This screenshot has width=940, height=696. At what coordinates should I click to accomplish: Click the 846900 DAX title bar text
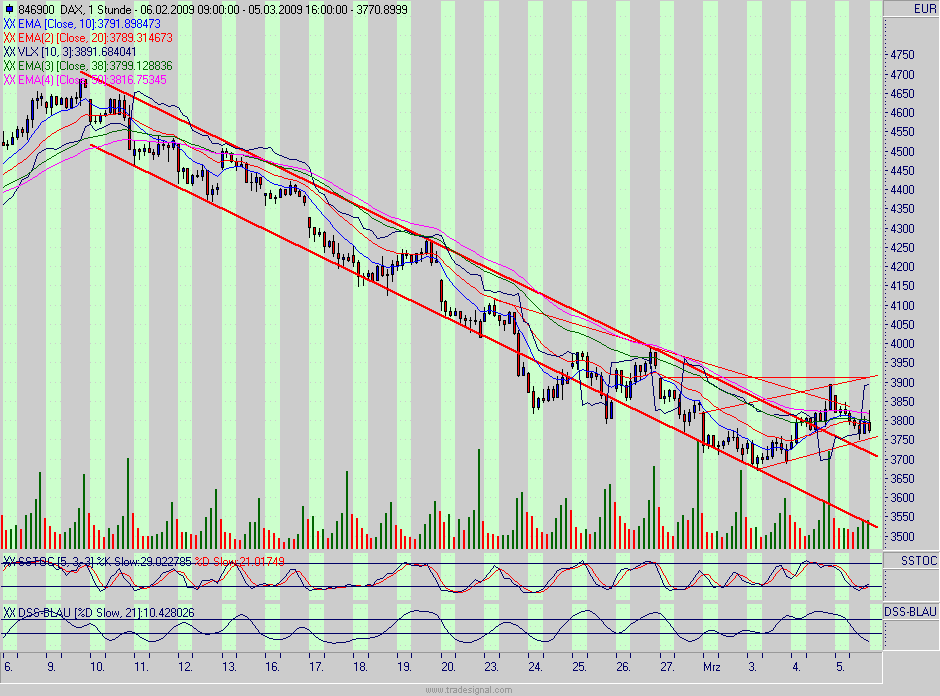click(60, 8)
